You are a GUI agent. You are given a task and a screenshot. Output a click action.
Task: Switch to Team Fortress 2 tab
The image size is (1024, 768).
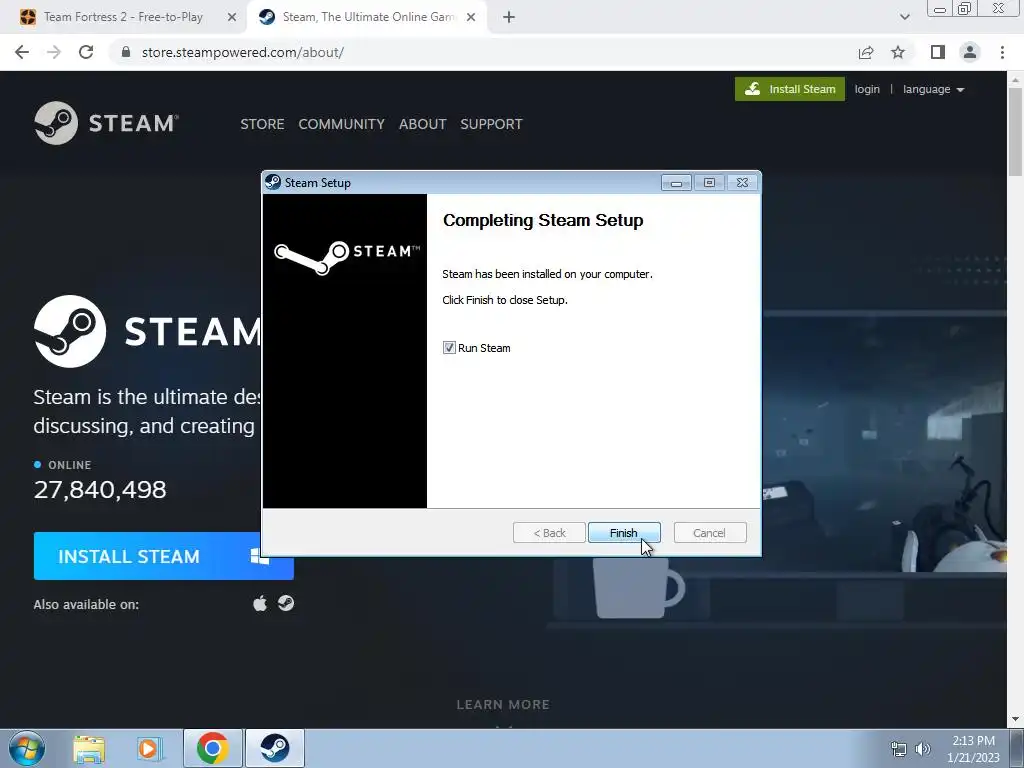(x=123, y=17)
